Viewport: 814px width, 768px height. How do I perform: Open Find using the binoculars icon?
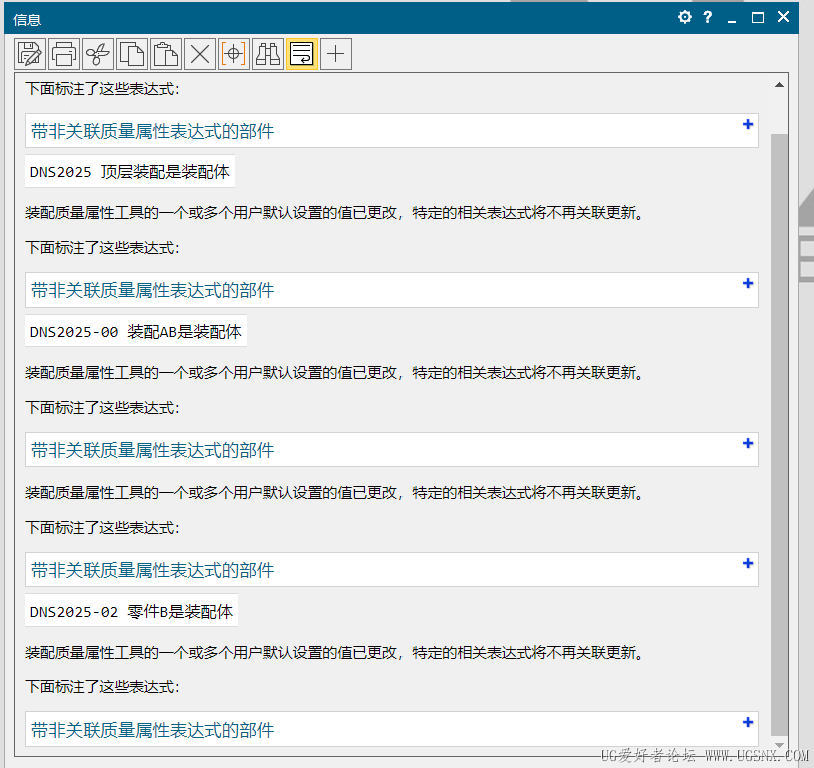tap(267, 53)
